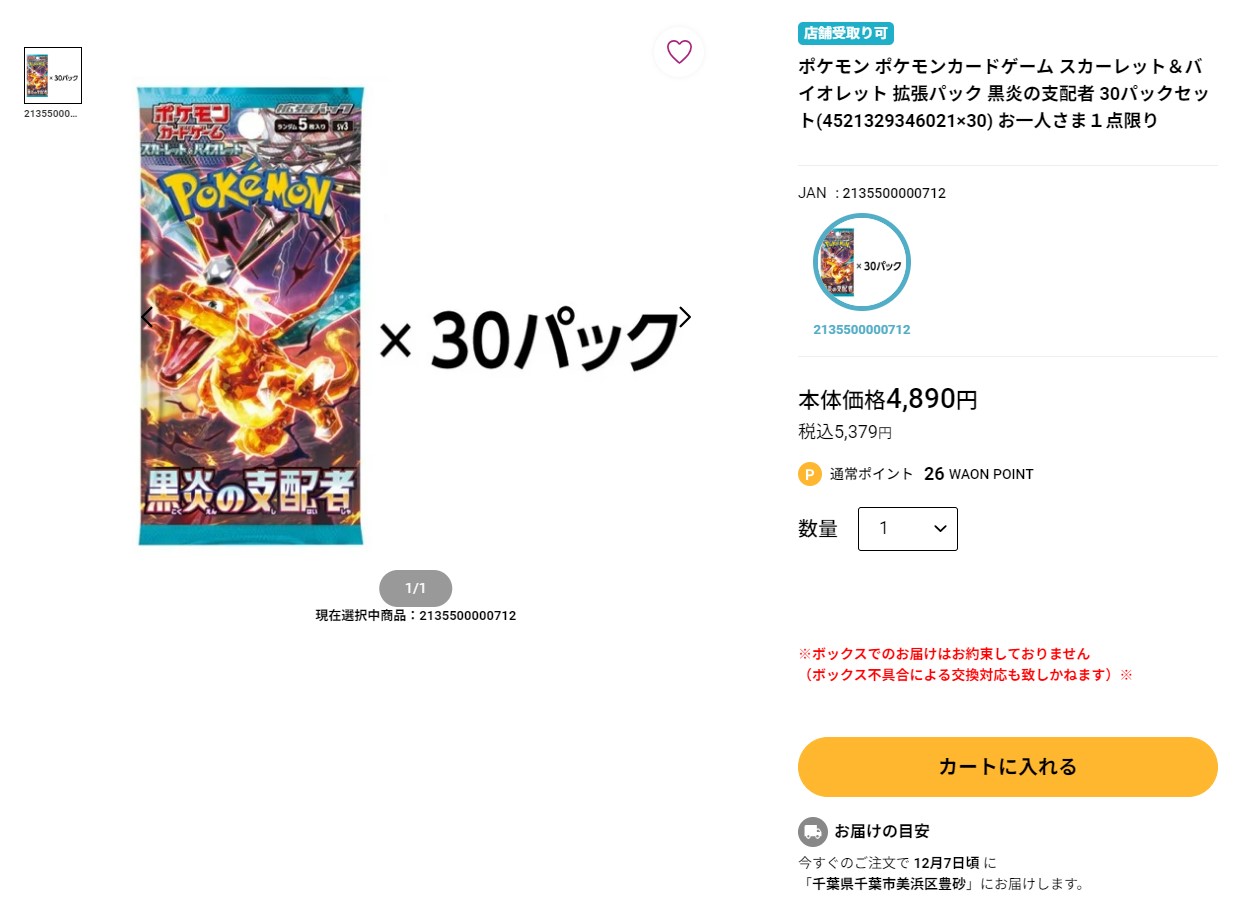Image resolution: width=1242 pixels, height=897 pixels.
Task: Select the circular 30パック variant image
Action: [862, 263]
